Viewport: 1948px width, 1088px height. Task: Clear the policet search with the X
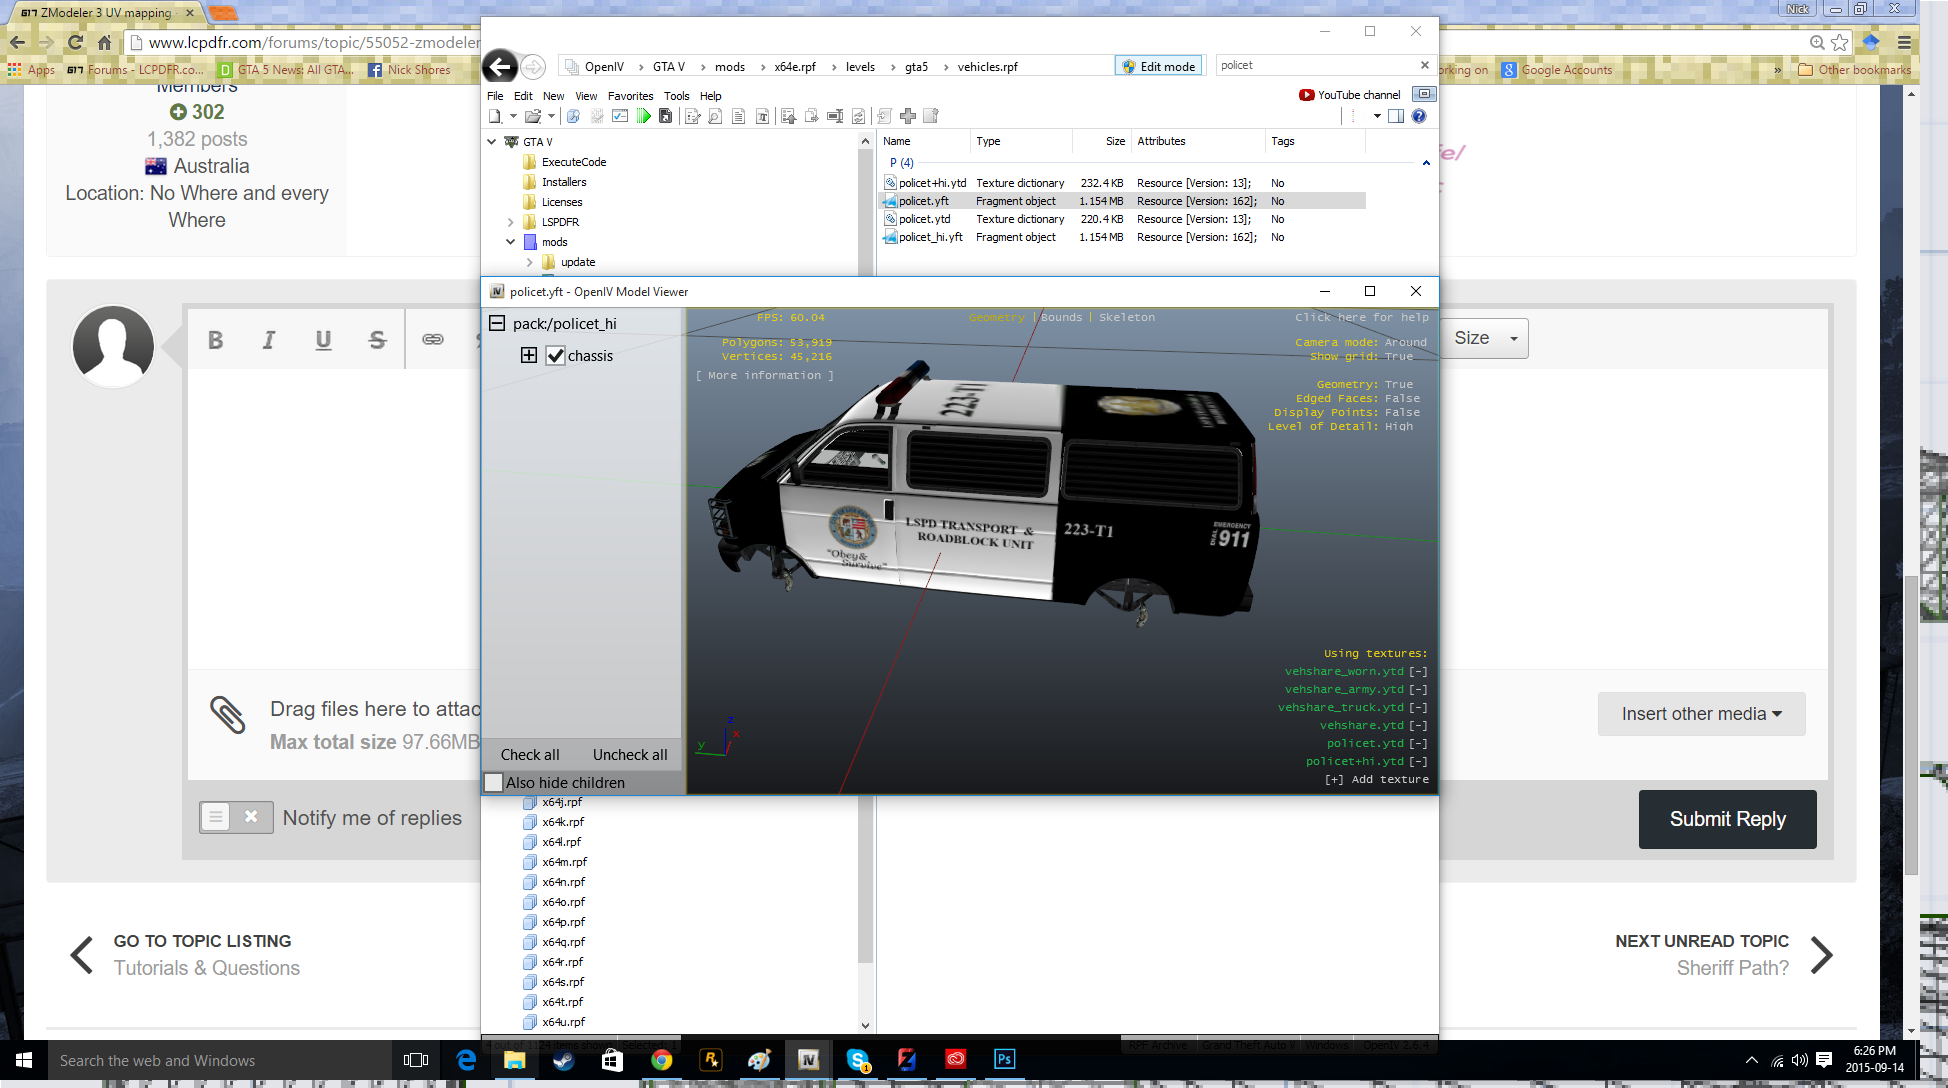pyautogui.click(x=1425, y=65)
